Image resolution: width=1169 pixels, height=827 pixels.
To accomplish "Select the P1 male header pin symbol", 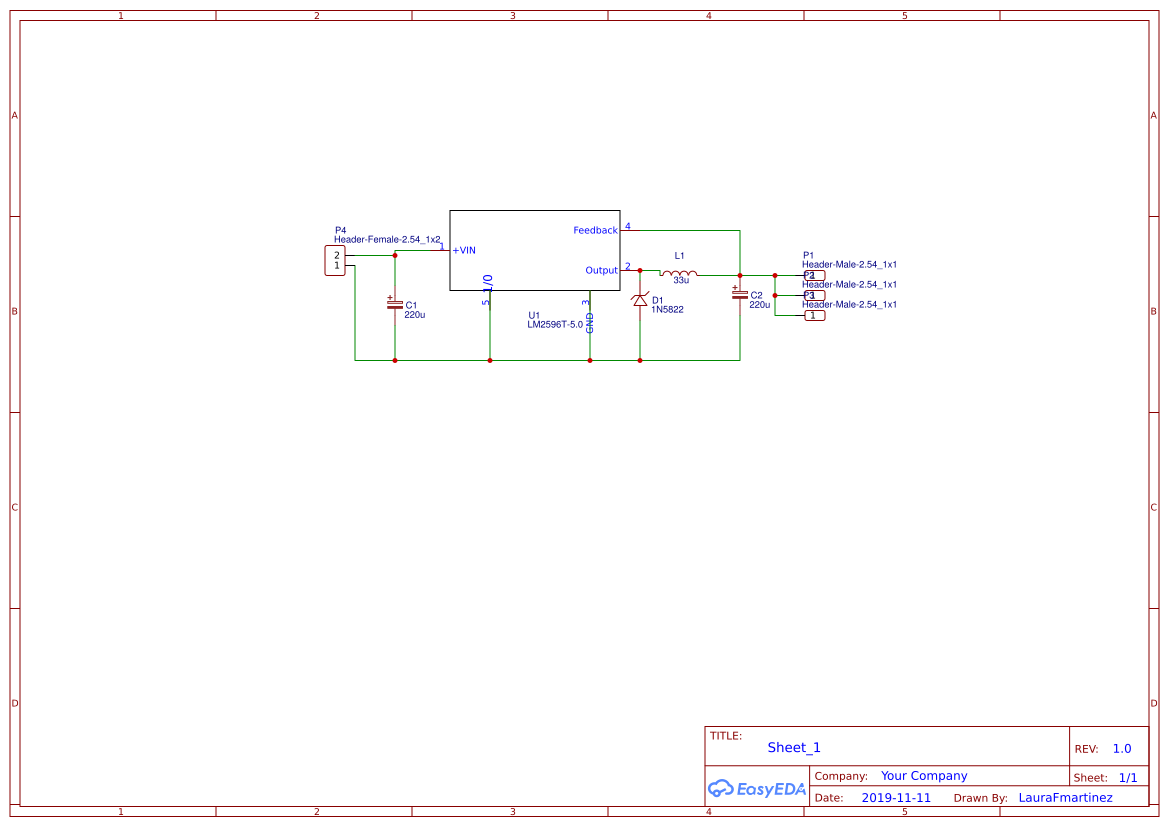I will pyautogui.click(x=815, y=275).
